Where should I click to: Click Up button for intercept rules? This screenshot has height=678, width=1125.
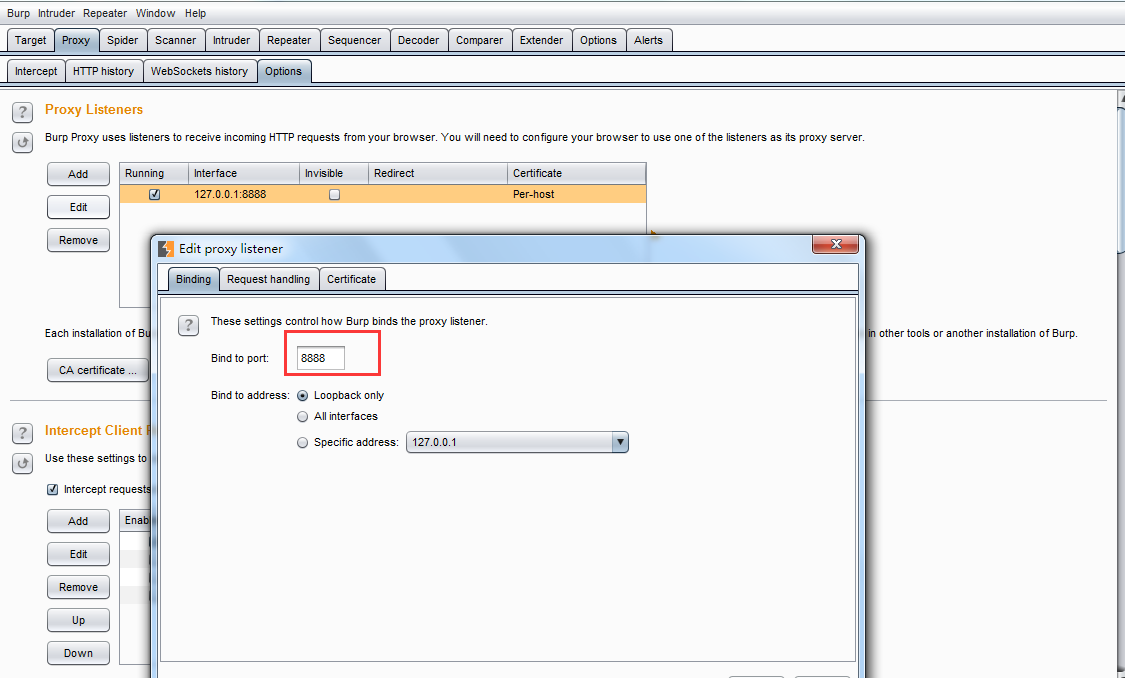78,621
